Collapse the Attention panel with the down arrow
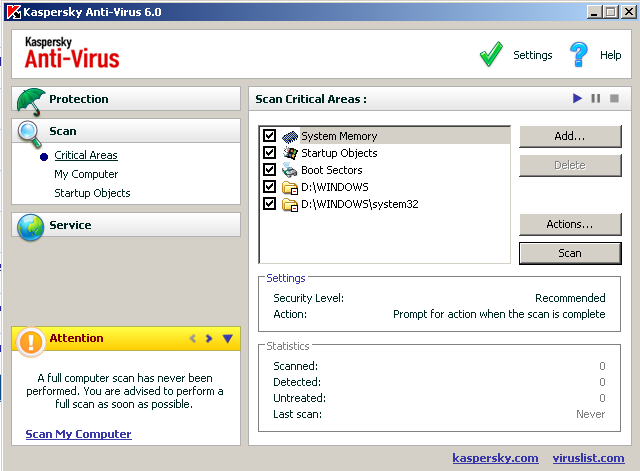 click(228, 338)
